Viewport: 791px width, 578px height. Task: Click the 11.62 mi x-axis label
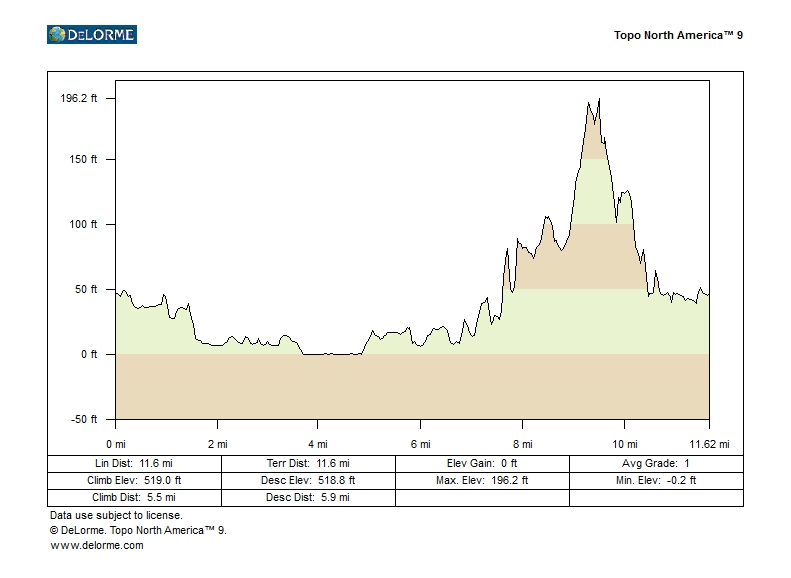click(x=709, y=444)
